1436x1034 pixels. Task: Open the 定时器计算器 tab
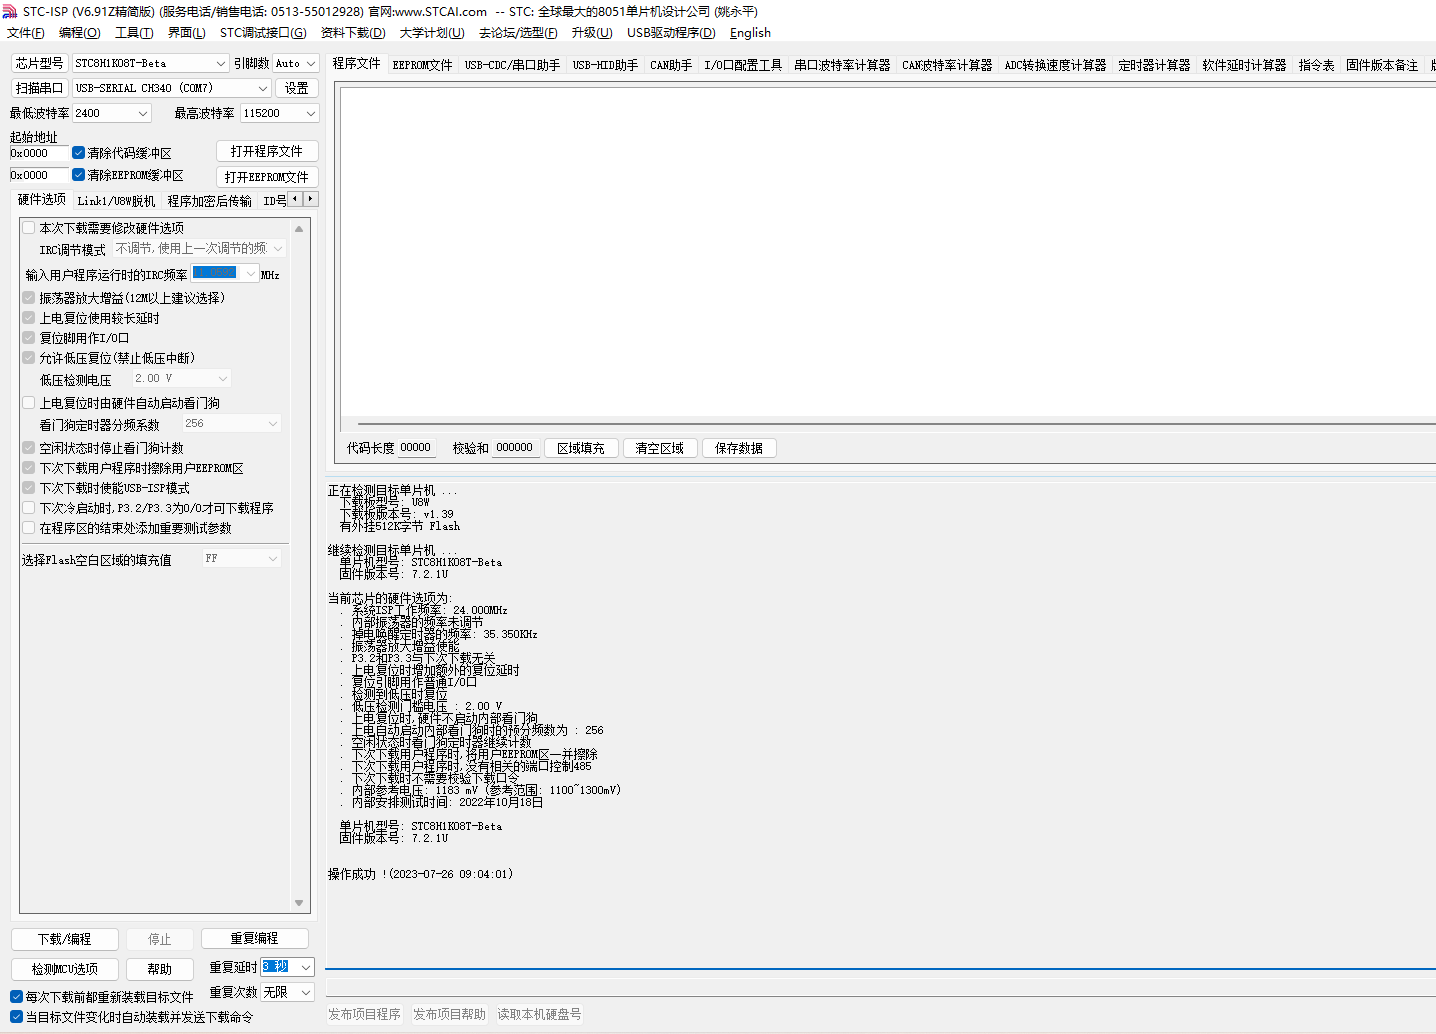coord(1154,65)
